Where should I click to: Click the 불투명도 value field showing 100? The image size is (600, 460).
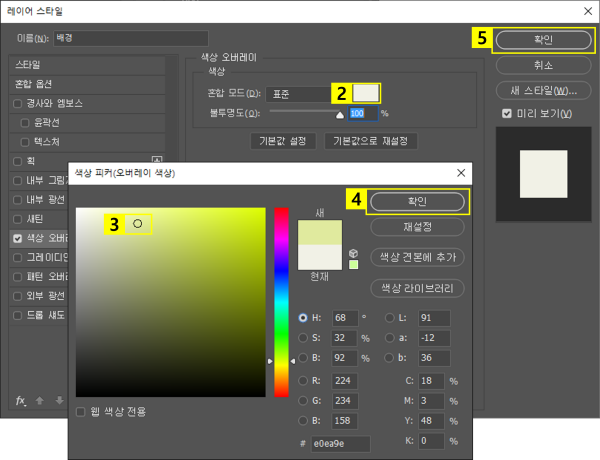pos(363,114)
